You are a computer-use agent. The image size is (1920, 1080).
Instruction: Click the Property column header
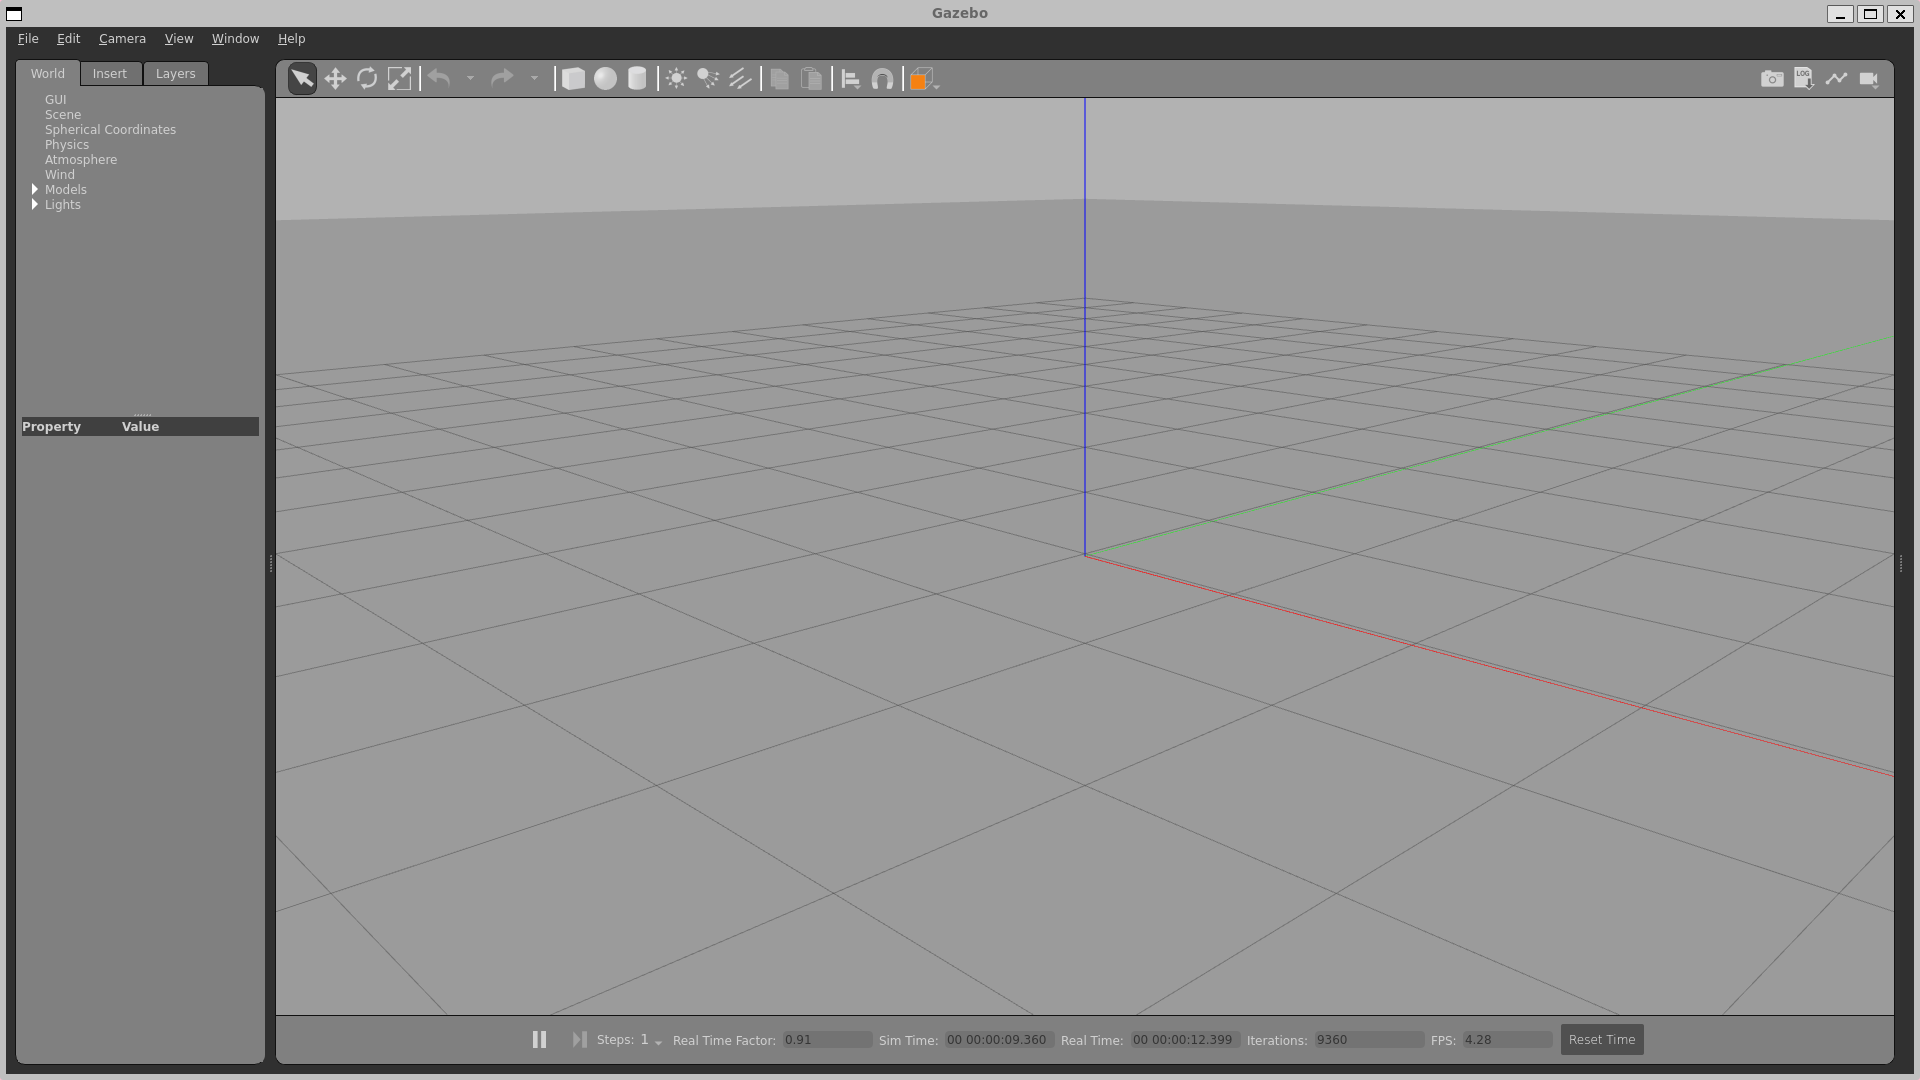click(x=70, y=427)
